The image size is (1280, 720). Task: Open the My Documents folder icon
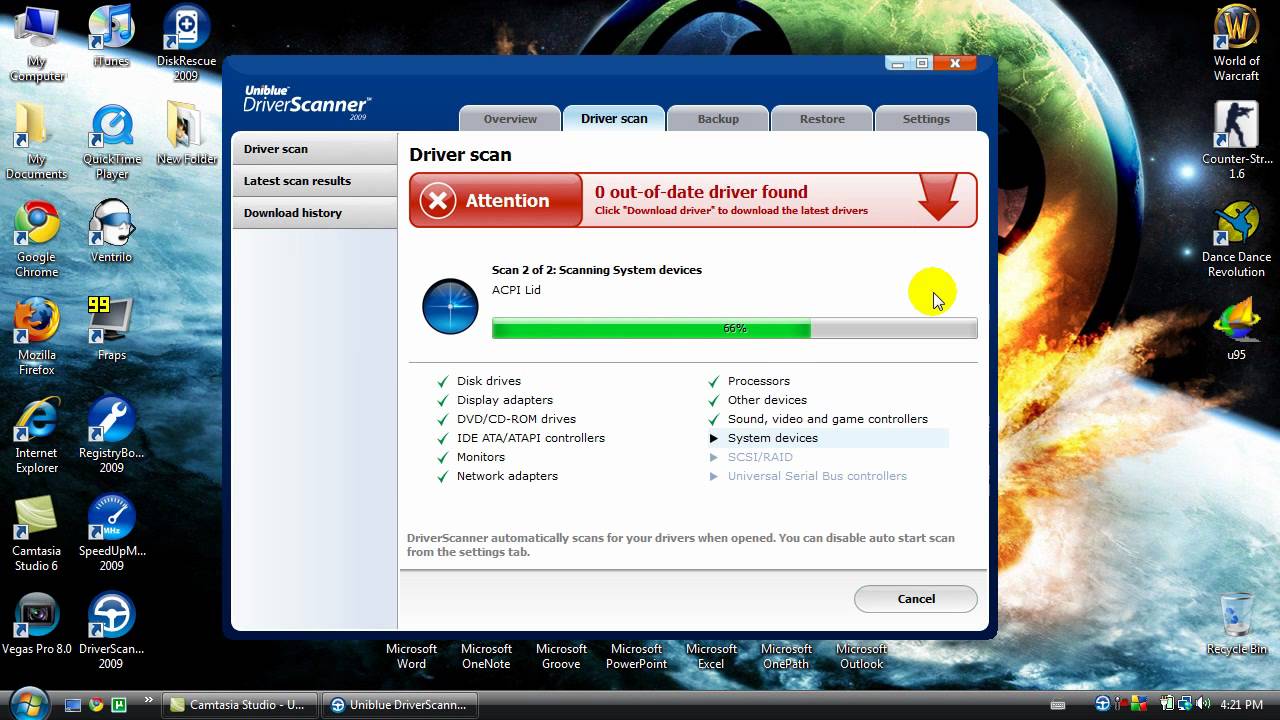click(36, 141)
